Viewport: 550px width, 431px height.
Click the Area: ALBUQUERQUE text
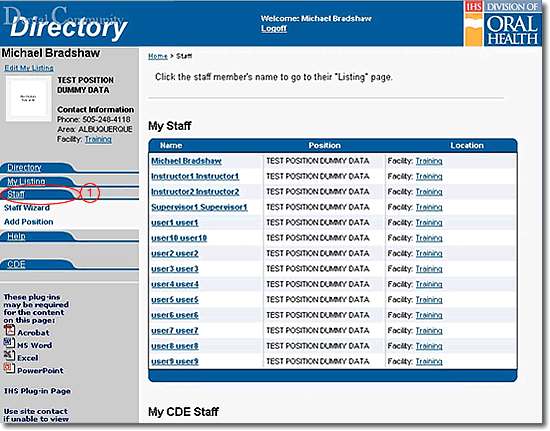point(95,129)
